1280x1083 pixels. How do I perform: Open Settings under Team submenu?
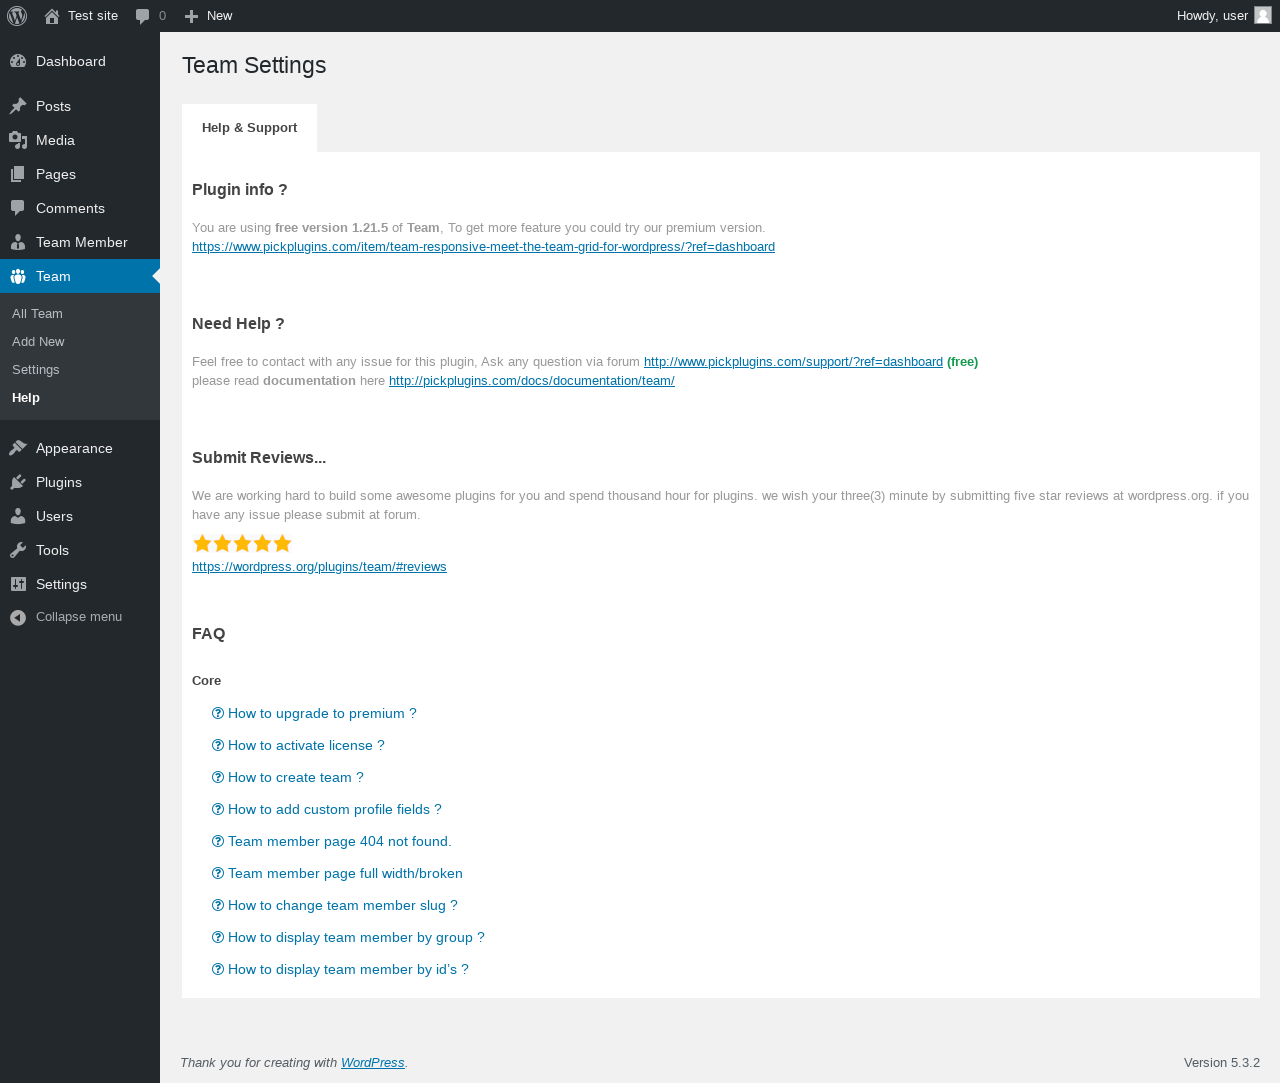coord(80,369)
